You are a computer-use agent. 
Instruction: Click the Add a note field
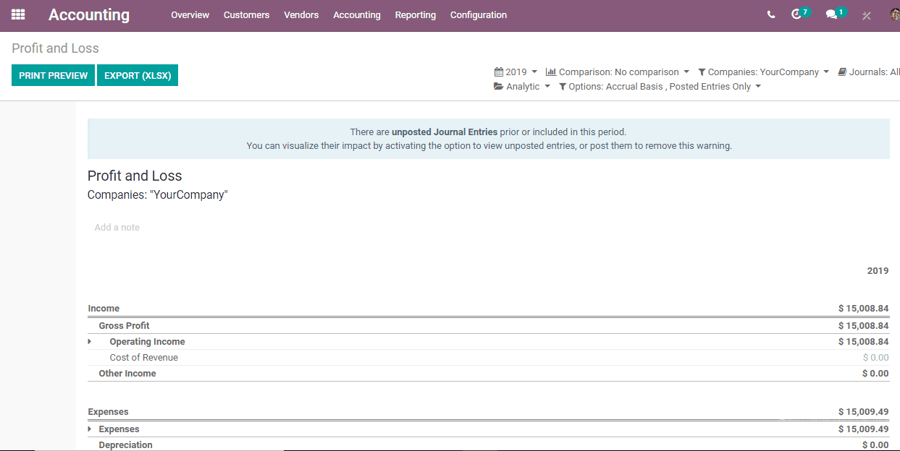click(117, 227)
